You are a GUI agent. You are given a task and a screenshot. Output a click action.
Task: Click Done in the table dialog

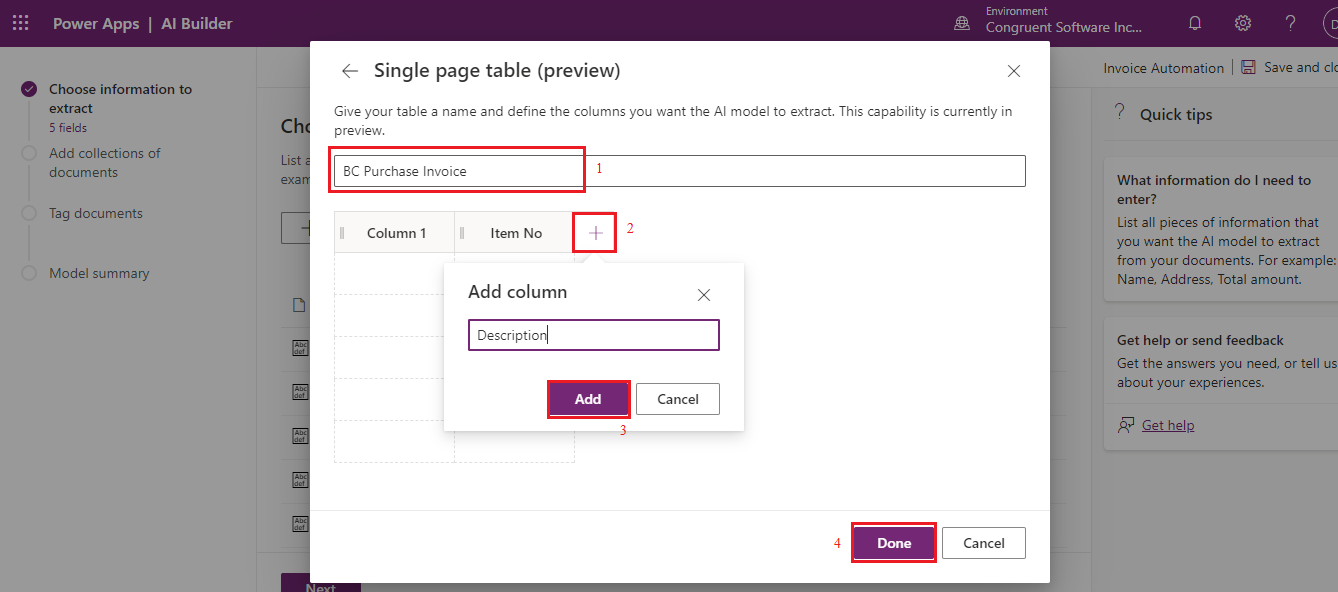(x=894, y=543)
